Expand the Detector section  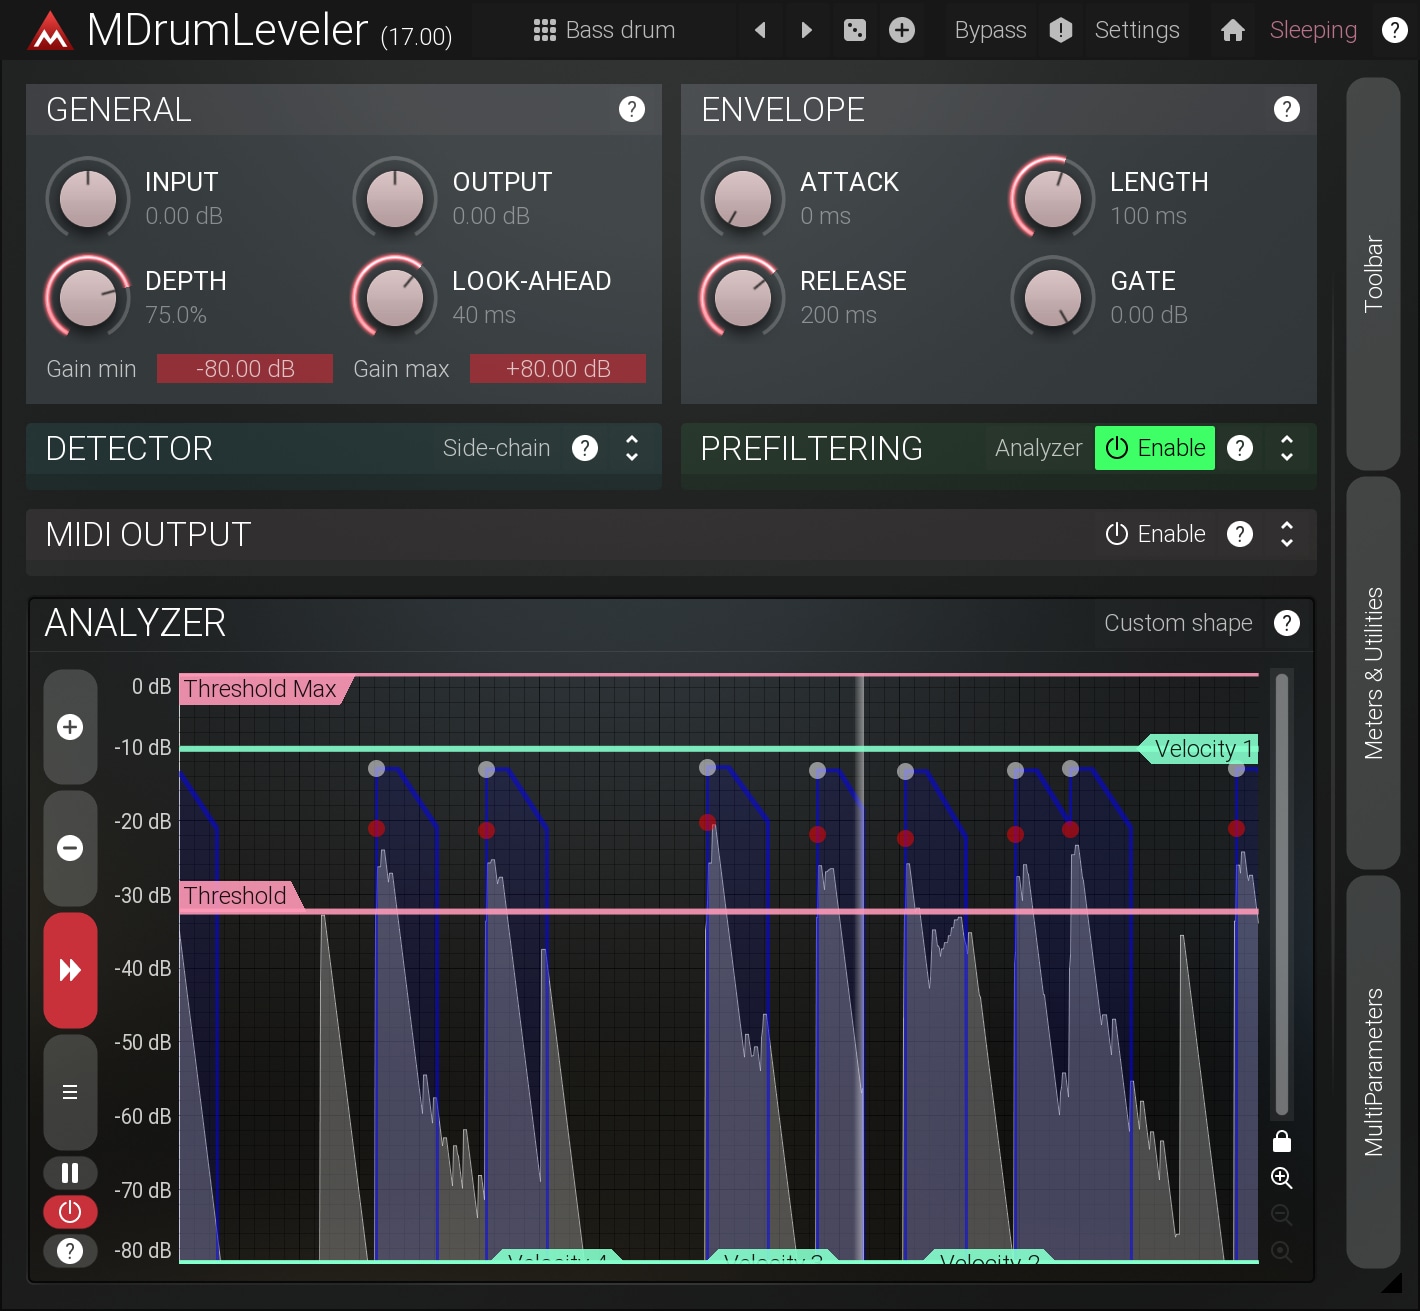click(632, 448)
